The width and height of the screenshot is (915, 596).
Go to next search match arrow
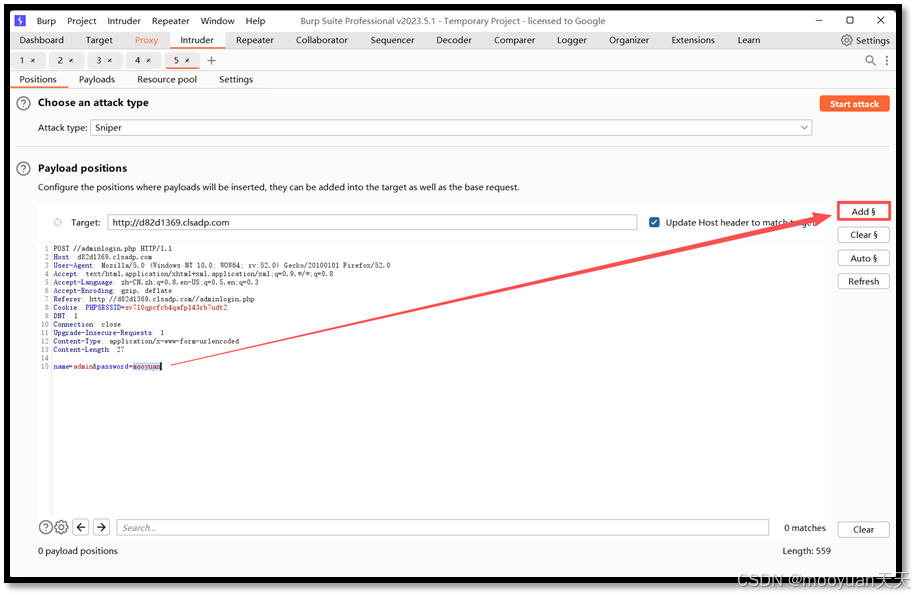(101, 528)
